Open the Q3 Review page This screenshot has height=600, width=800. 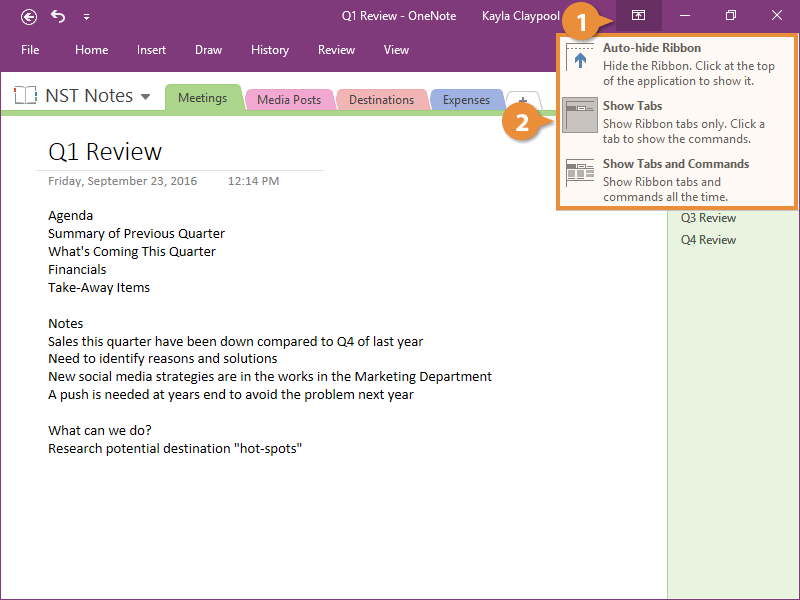(x=708, y=218)
